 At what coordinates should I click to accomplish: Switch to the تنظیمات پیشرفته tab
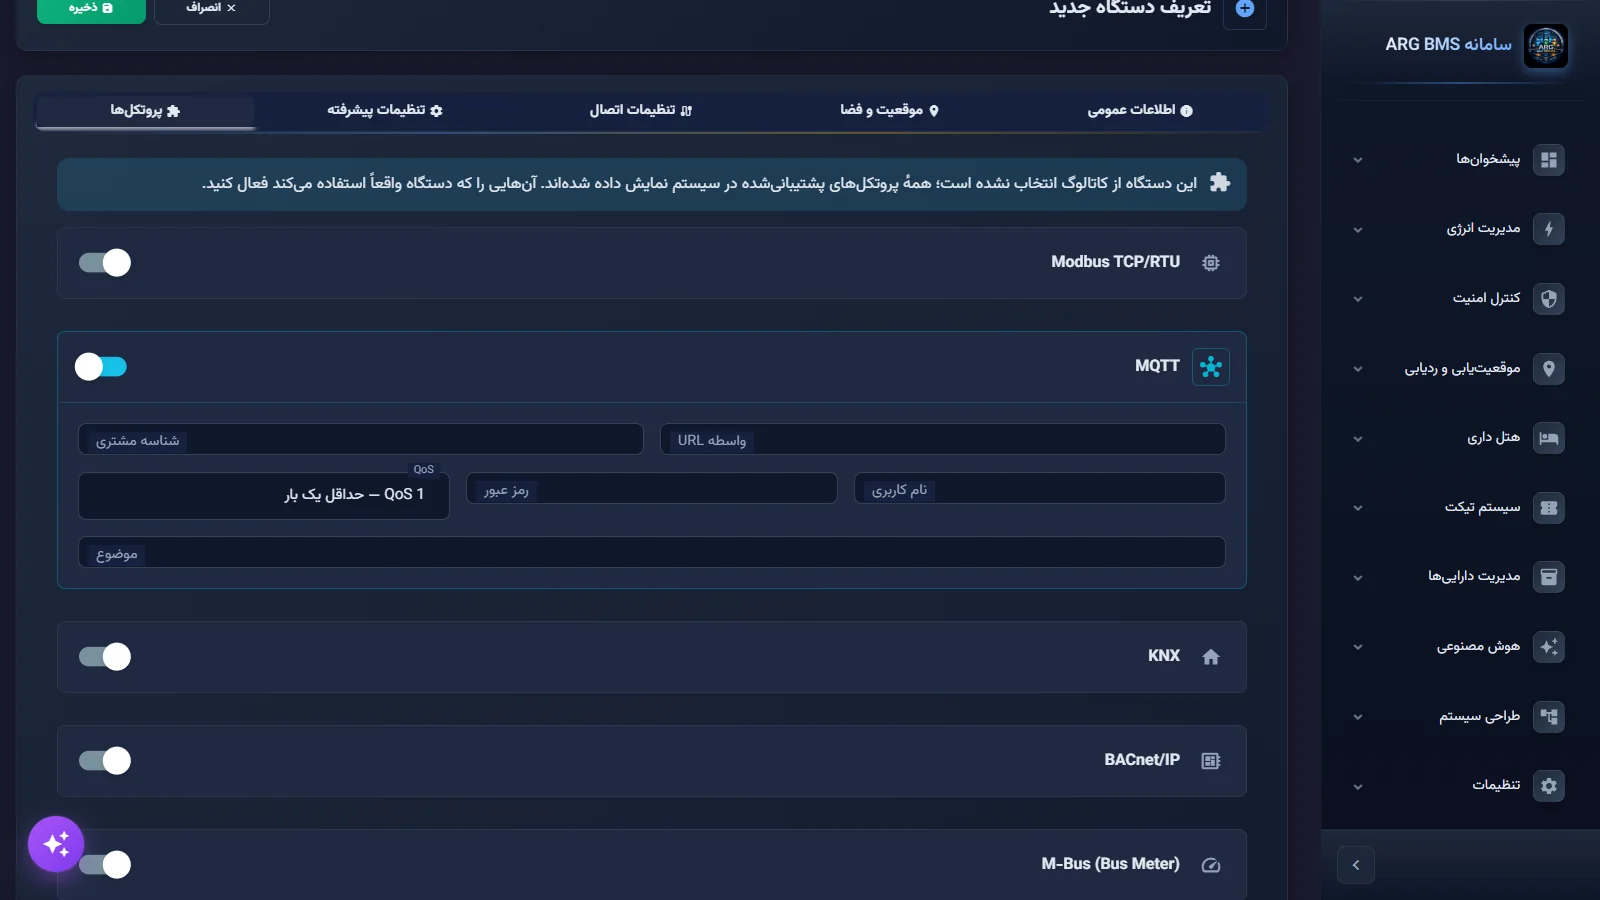385,110
